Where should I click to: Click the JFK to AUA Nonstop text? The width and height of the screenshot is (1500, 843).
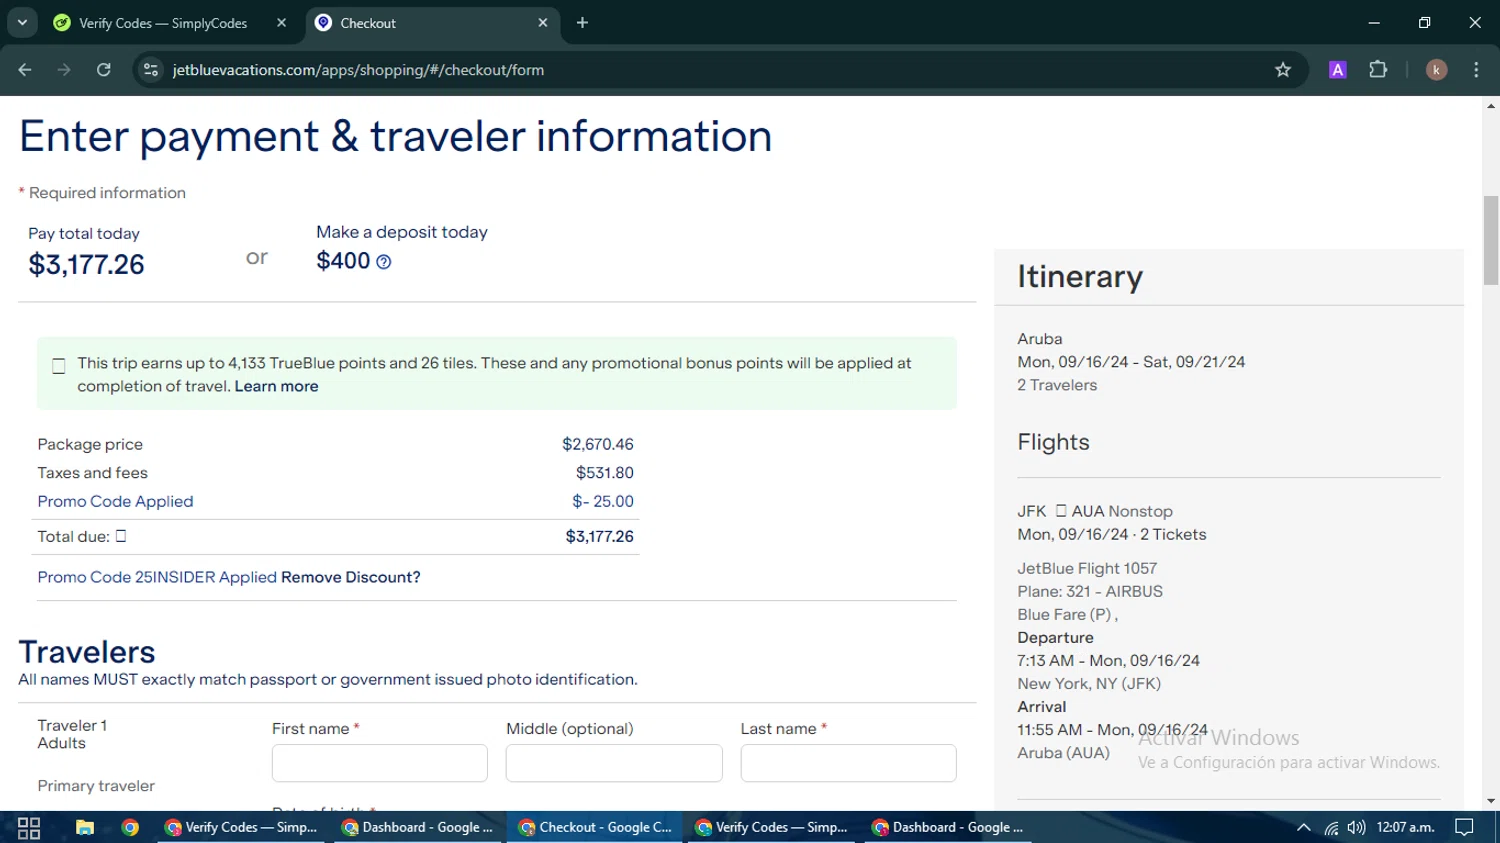1095,512
